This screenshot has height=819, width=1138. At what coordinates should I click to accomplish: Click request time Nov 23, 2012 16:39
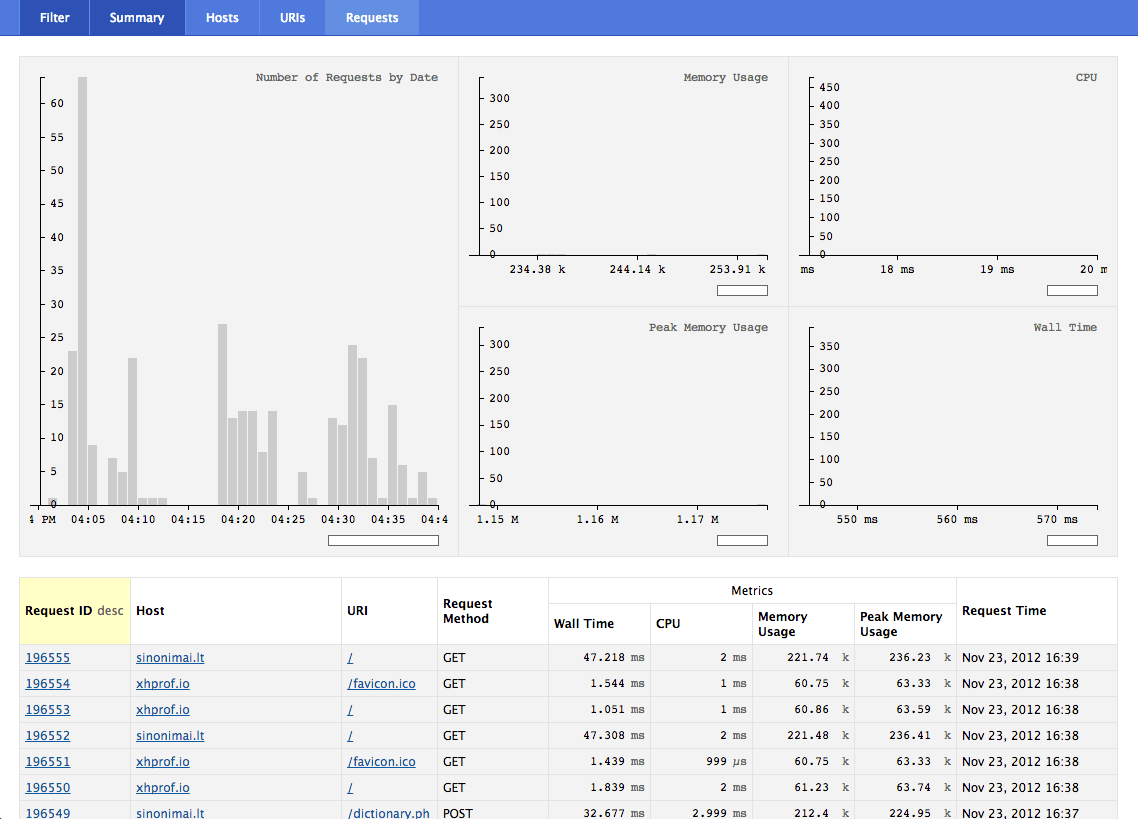[x=1020, y=657]
